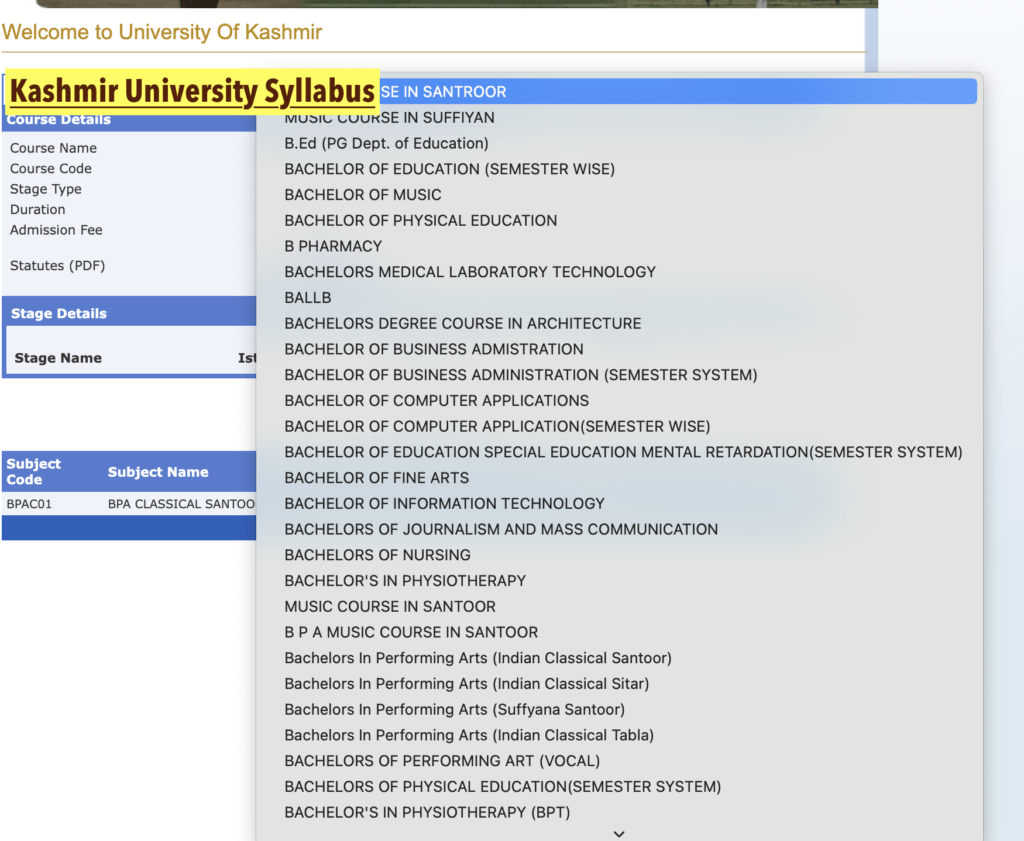Pick Performing Arts (Suffyana Santoor)
The image size is (1024, 841).
point(618,709)
